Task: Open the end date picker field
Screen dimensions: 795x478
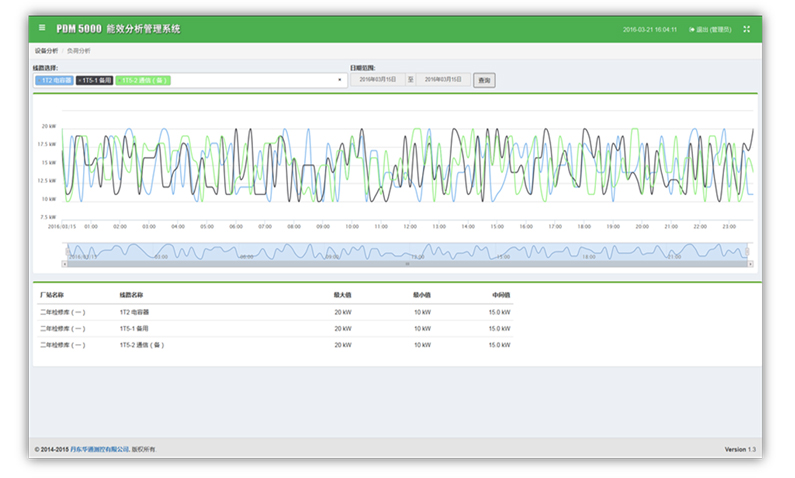Action: [x=443, y=79]
